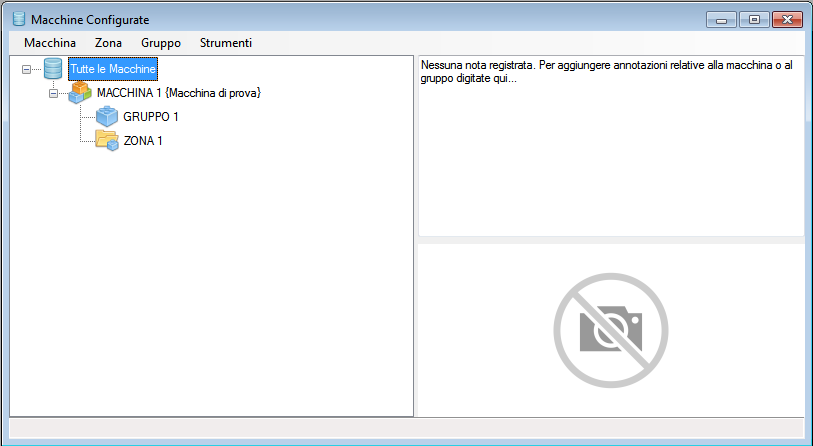Minimize the Macchine Configurate window
The height and width of the screenshot is (446, 813).
(721, 20)
